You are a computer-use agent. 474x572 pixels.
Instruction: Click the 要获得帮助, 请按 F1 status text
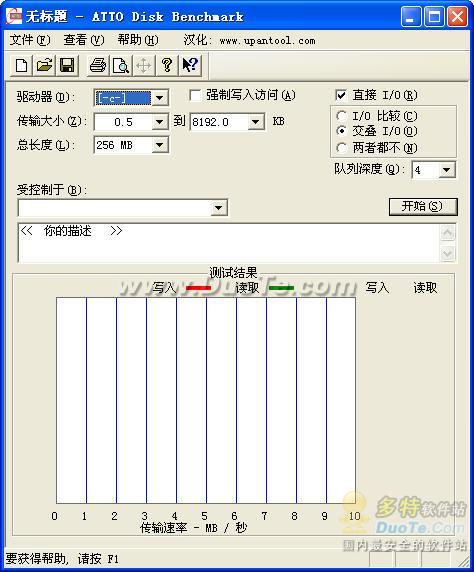coord(62,559)
